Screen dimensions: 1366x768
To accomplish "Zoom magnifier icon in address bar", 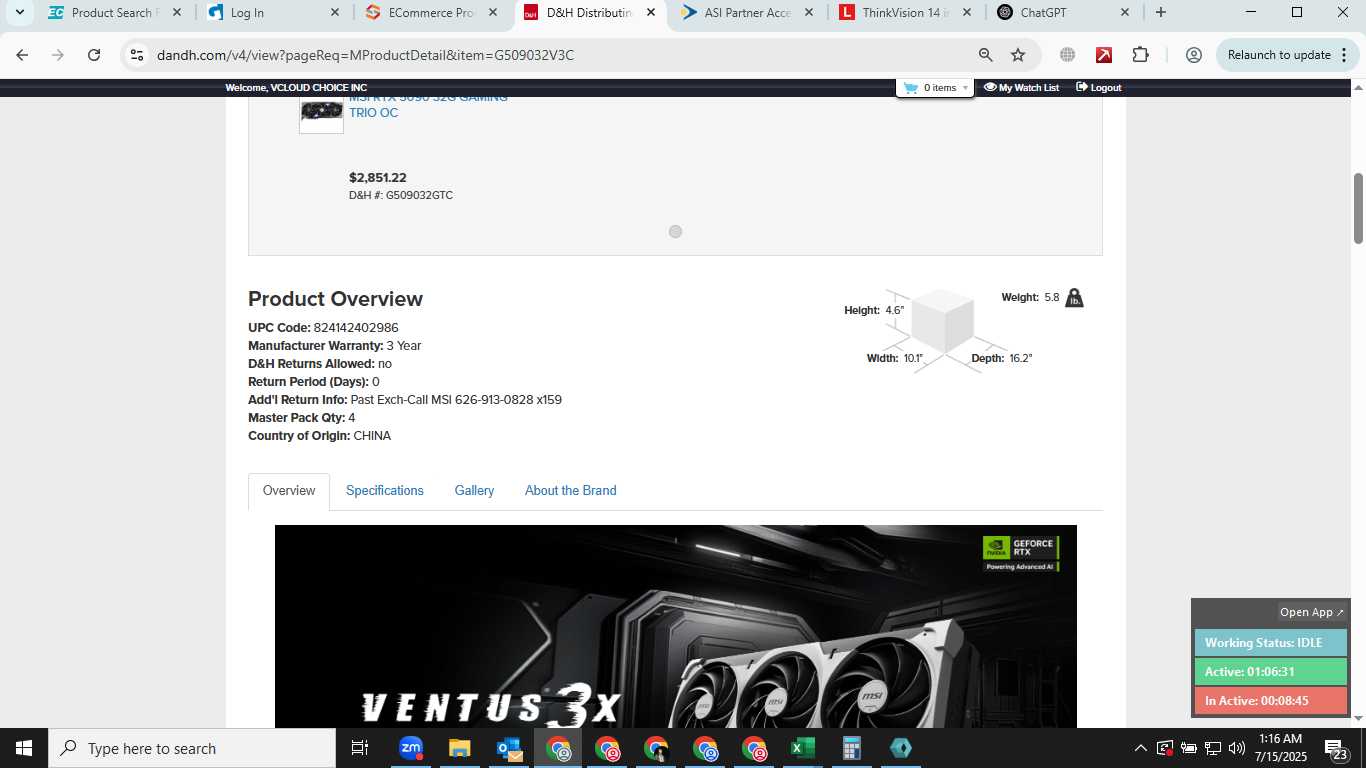I will click(x=985, y=55).
